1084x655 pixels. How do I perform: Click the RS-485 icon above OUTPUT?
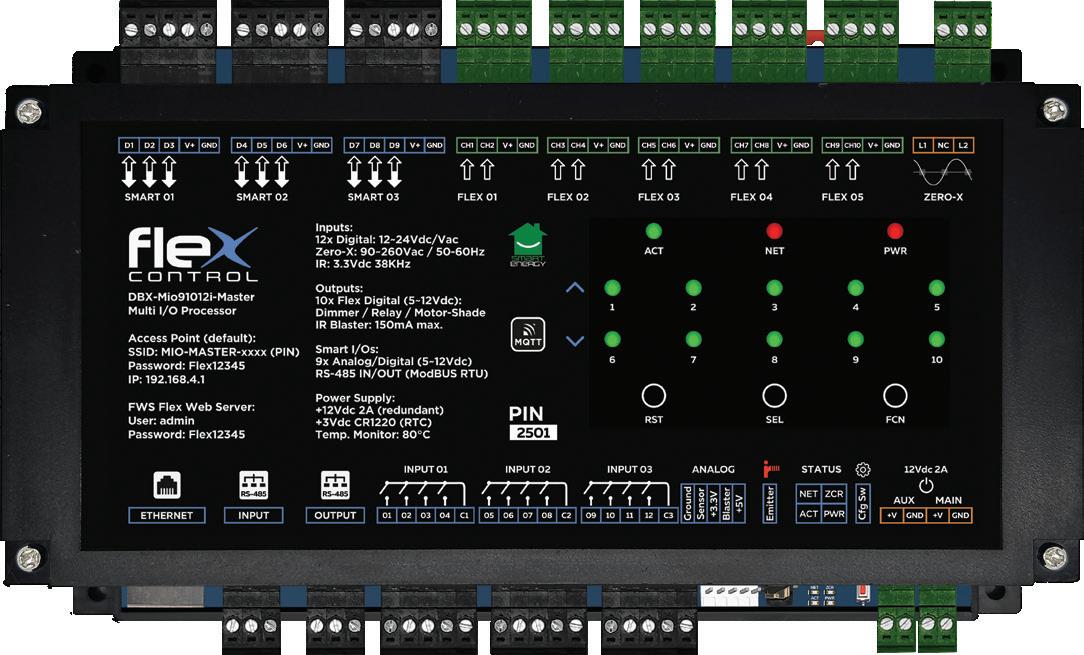pos(335,485)
